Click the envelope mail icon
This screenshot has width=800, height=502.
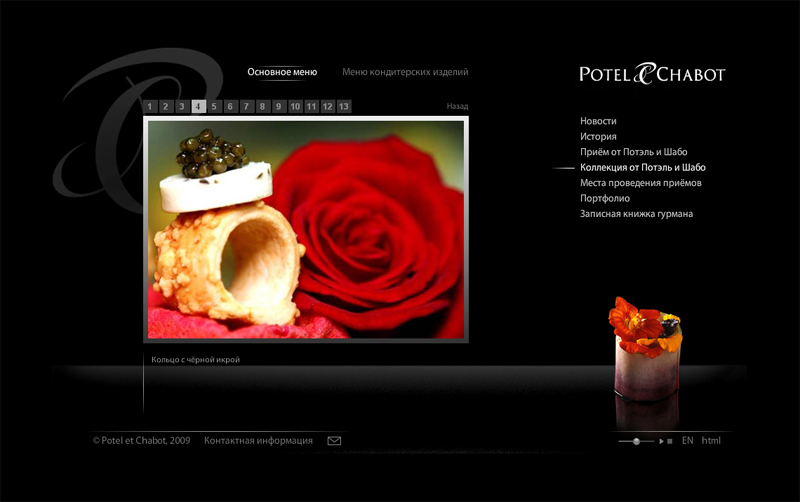tap(334, 441)
